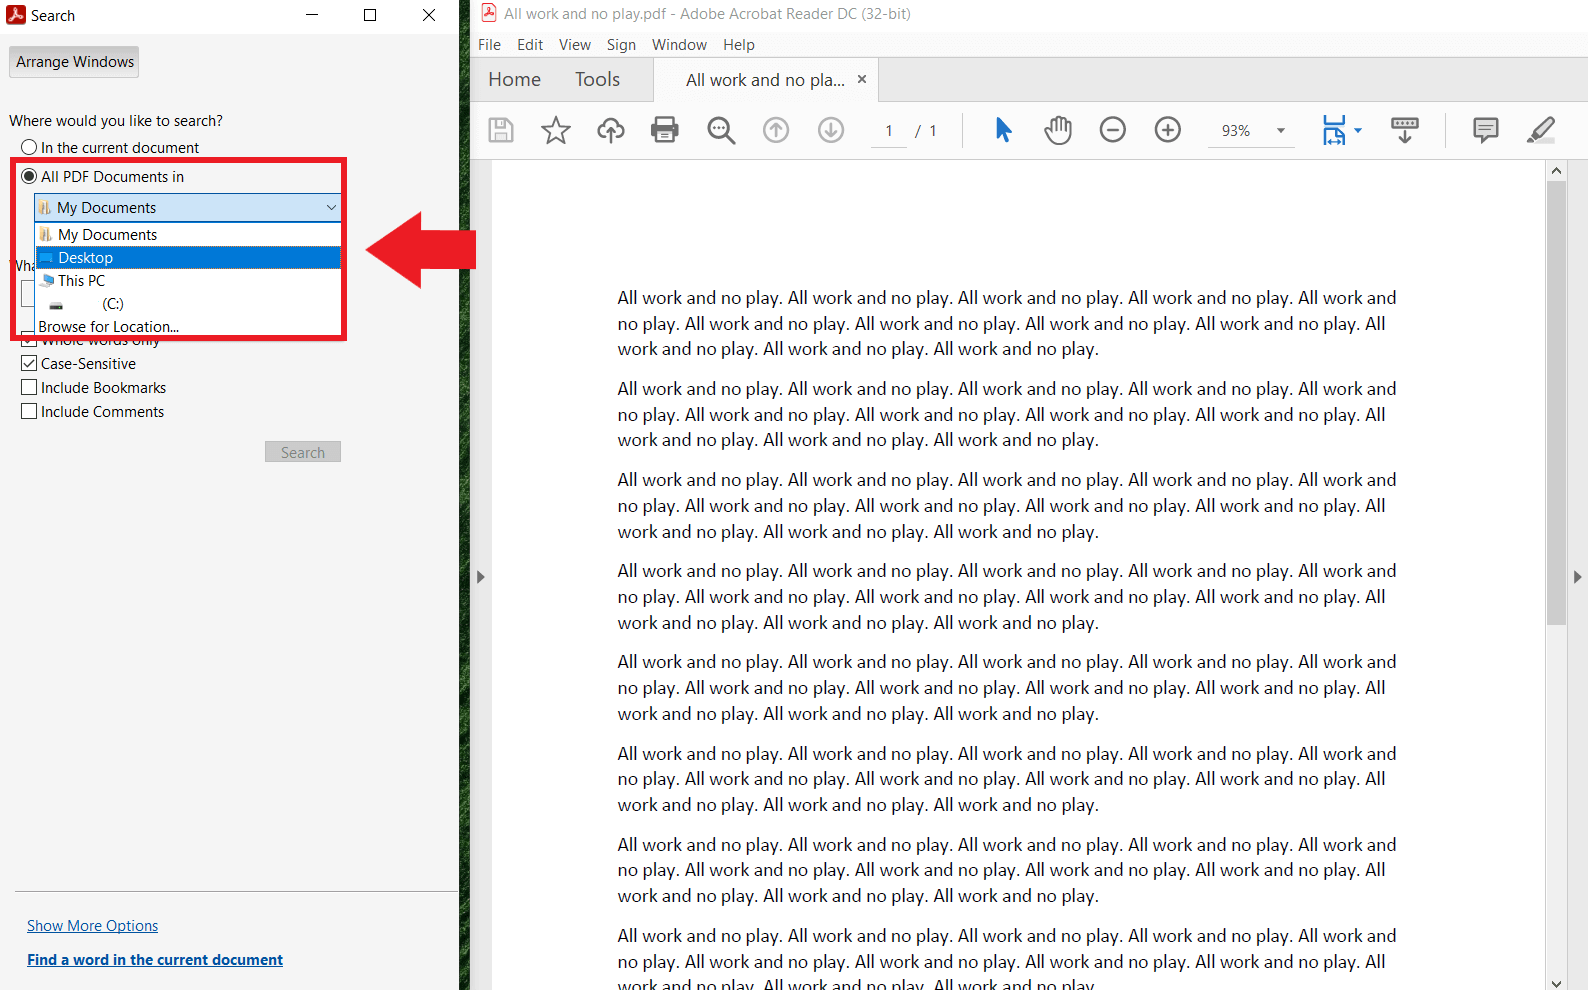Zoom out with the minus icon
This screenshot has height=990, width=1588.
pos(1113,130)
